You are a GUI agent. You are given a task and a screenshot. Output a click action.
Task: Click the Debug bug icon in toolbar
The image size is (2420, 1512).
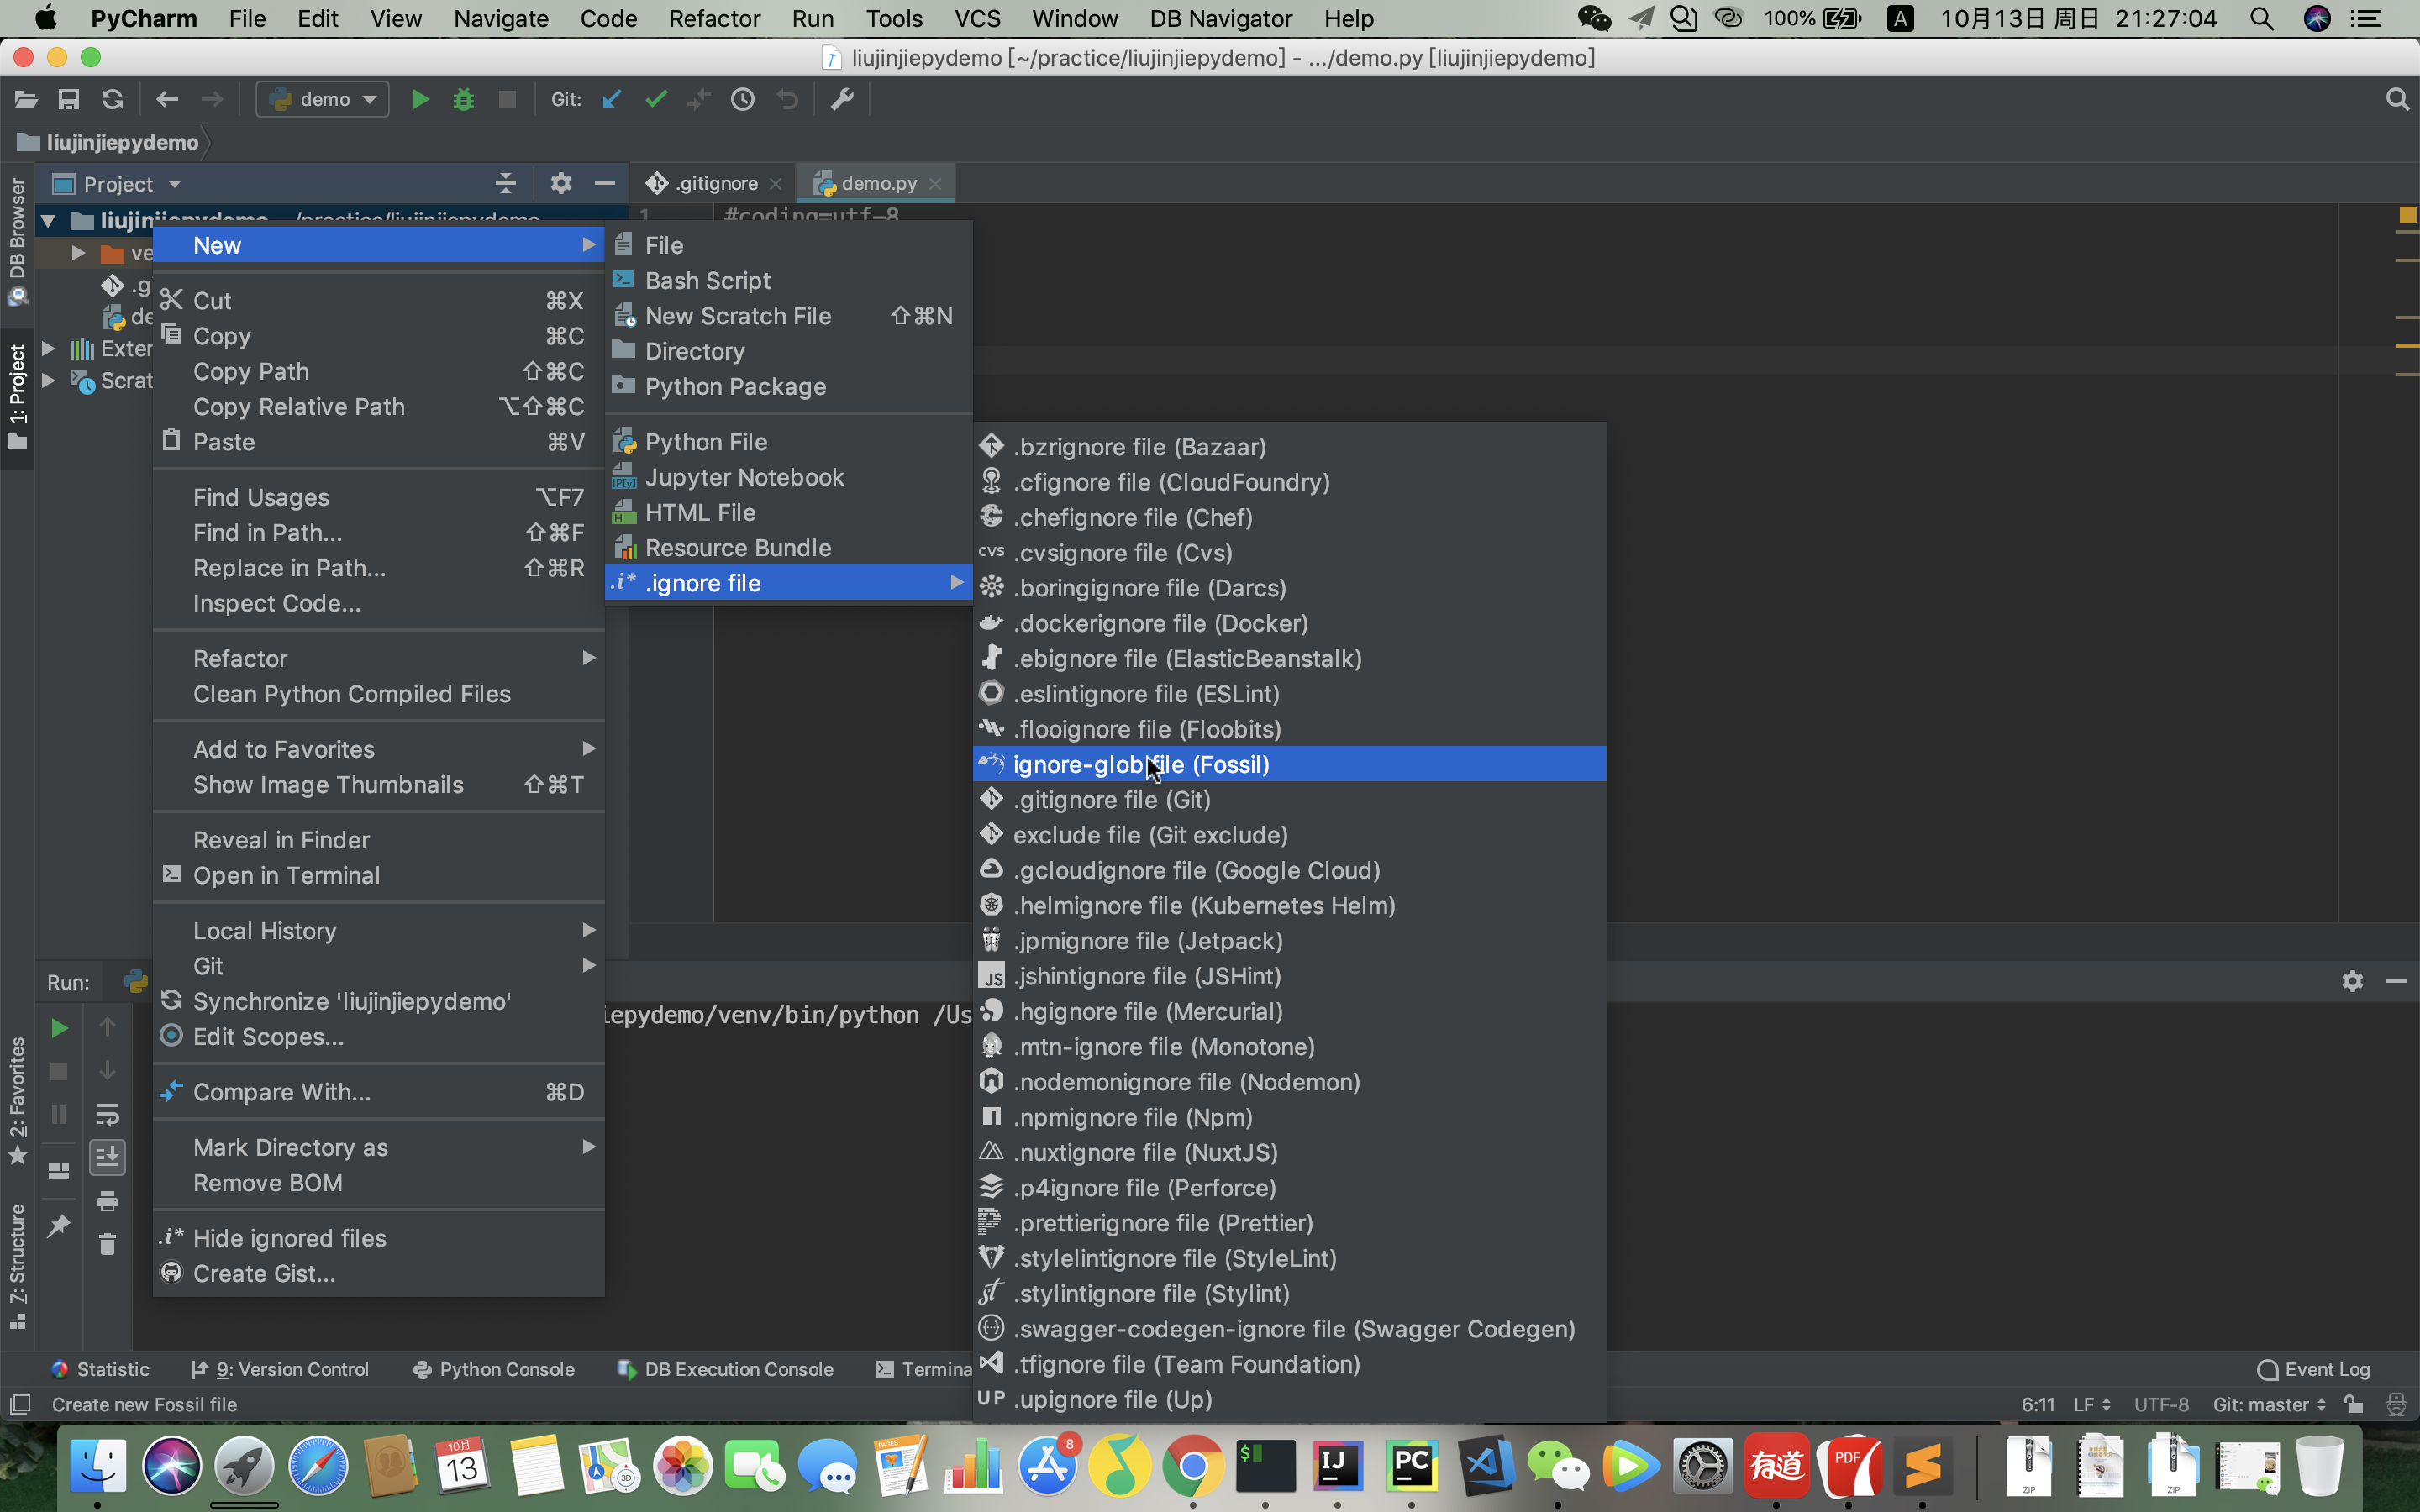click(x=463, y=99)
